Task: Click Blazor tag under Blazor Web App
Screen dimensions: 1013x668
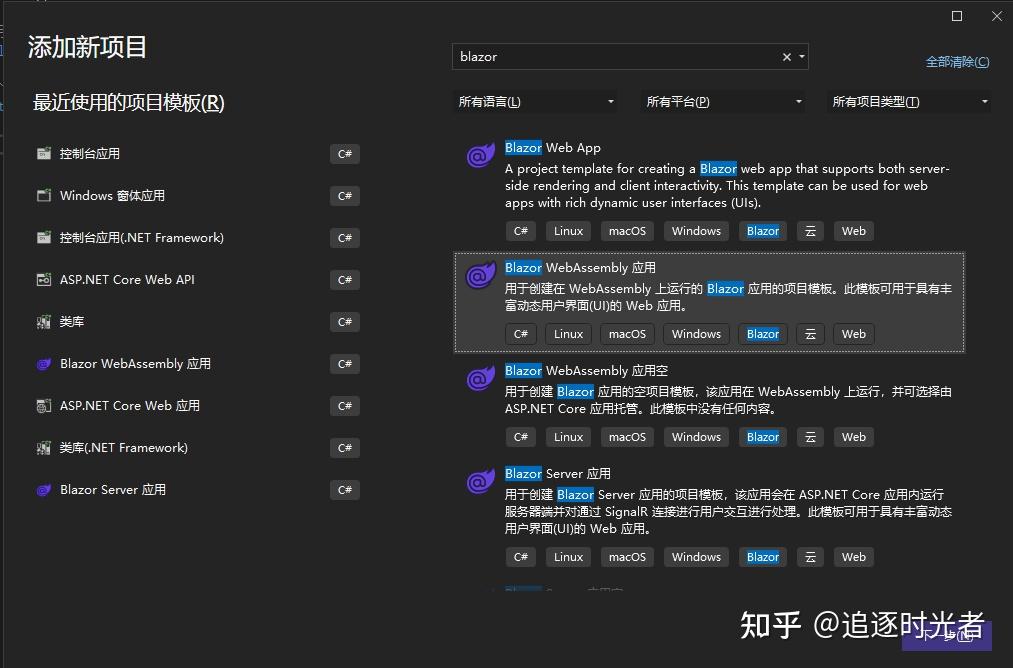Action: (763, 231)
